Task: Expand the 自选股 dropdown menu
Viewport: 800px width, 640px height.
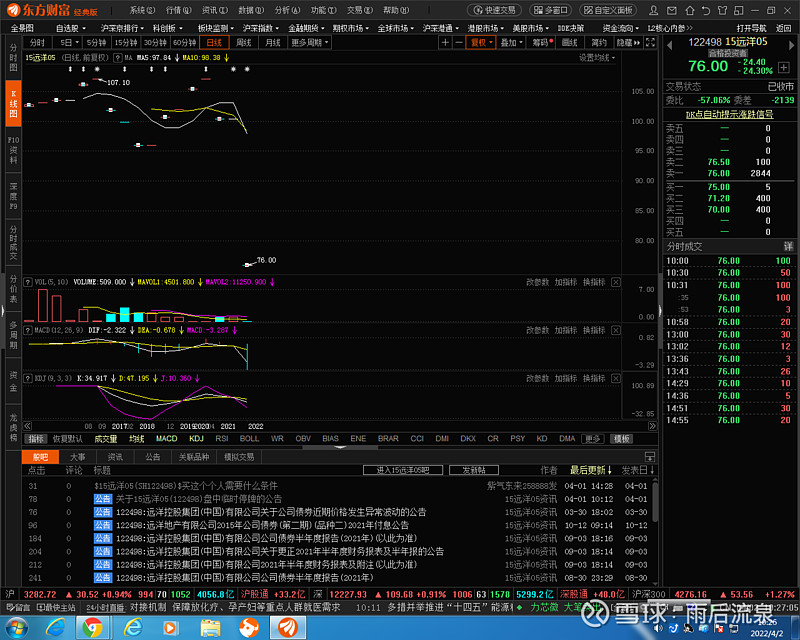Action: (70, 28)
